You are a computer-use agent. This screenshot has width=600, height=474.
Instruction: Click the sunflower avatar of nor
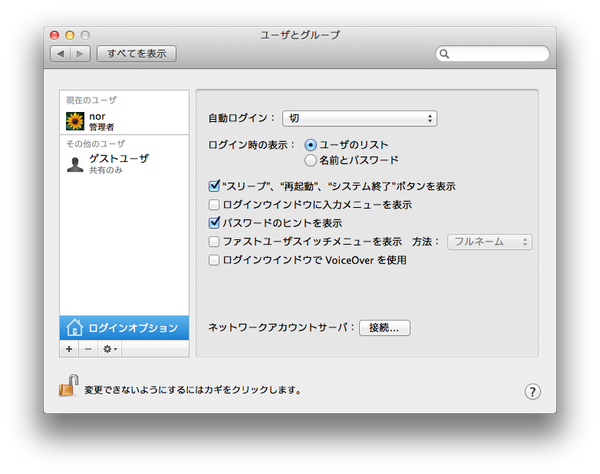pyautogui.click(x=75, y=121)
